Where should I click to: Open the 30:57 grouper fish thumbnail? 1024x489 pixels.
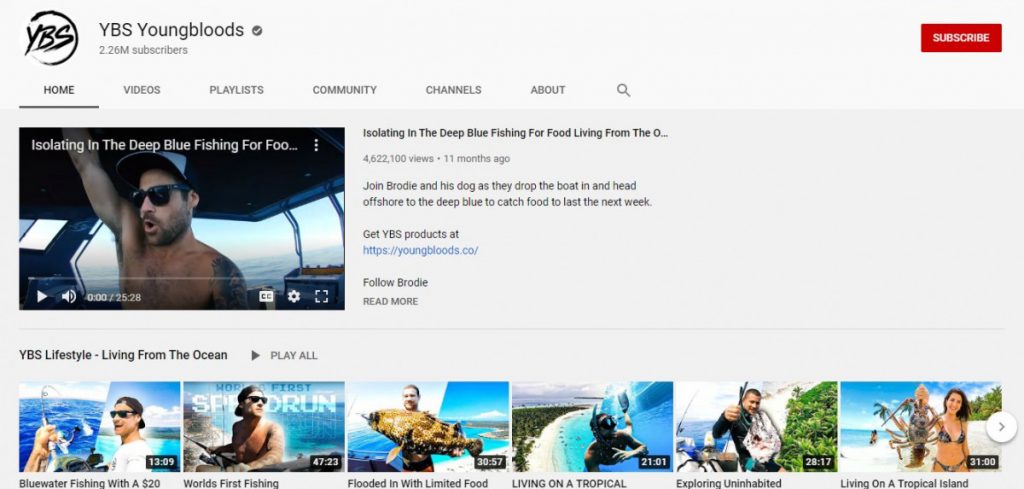click(x=428, y=427)
